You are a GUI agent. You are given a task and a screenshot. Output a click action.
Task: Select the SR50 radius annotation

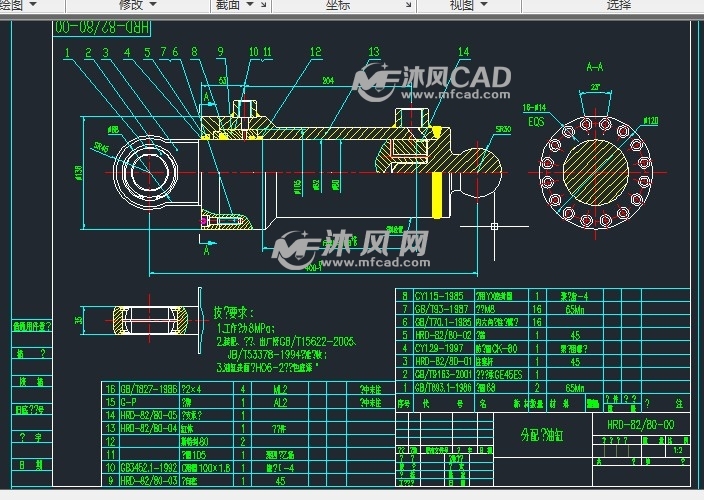[503, 129]
